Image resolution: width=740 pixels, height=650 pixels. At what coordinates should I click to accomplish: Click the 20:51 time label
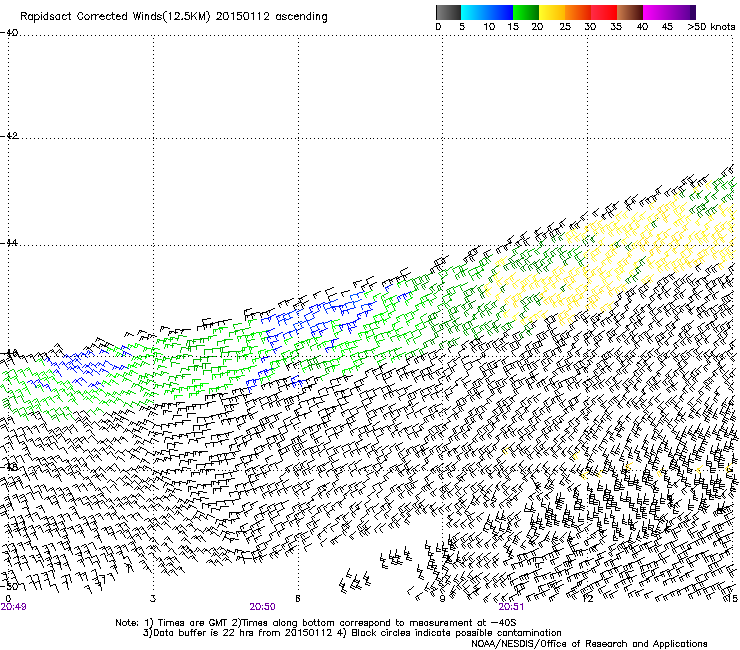coord(511,607)
